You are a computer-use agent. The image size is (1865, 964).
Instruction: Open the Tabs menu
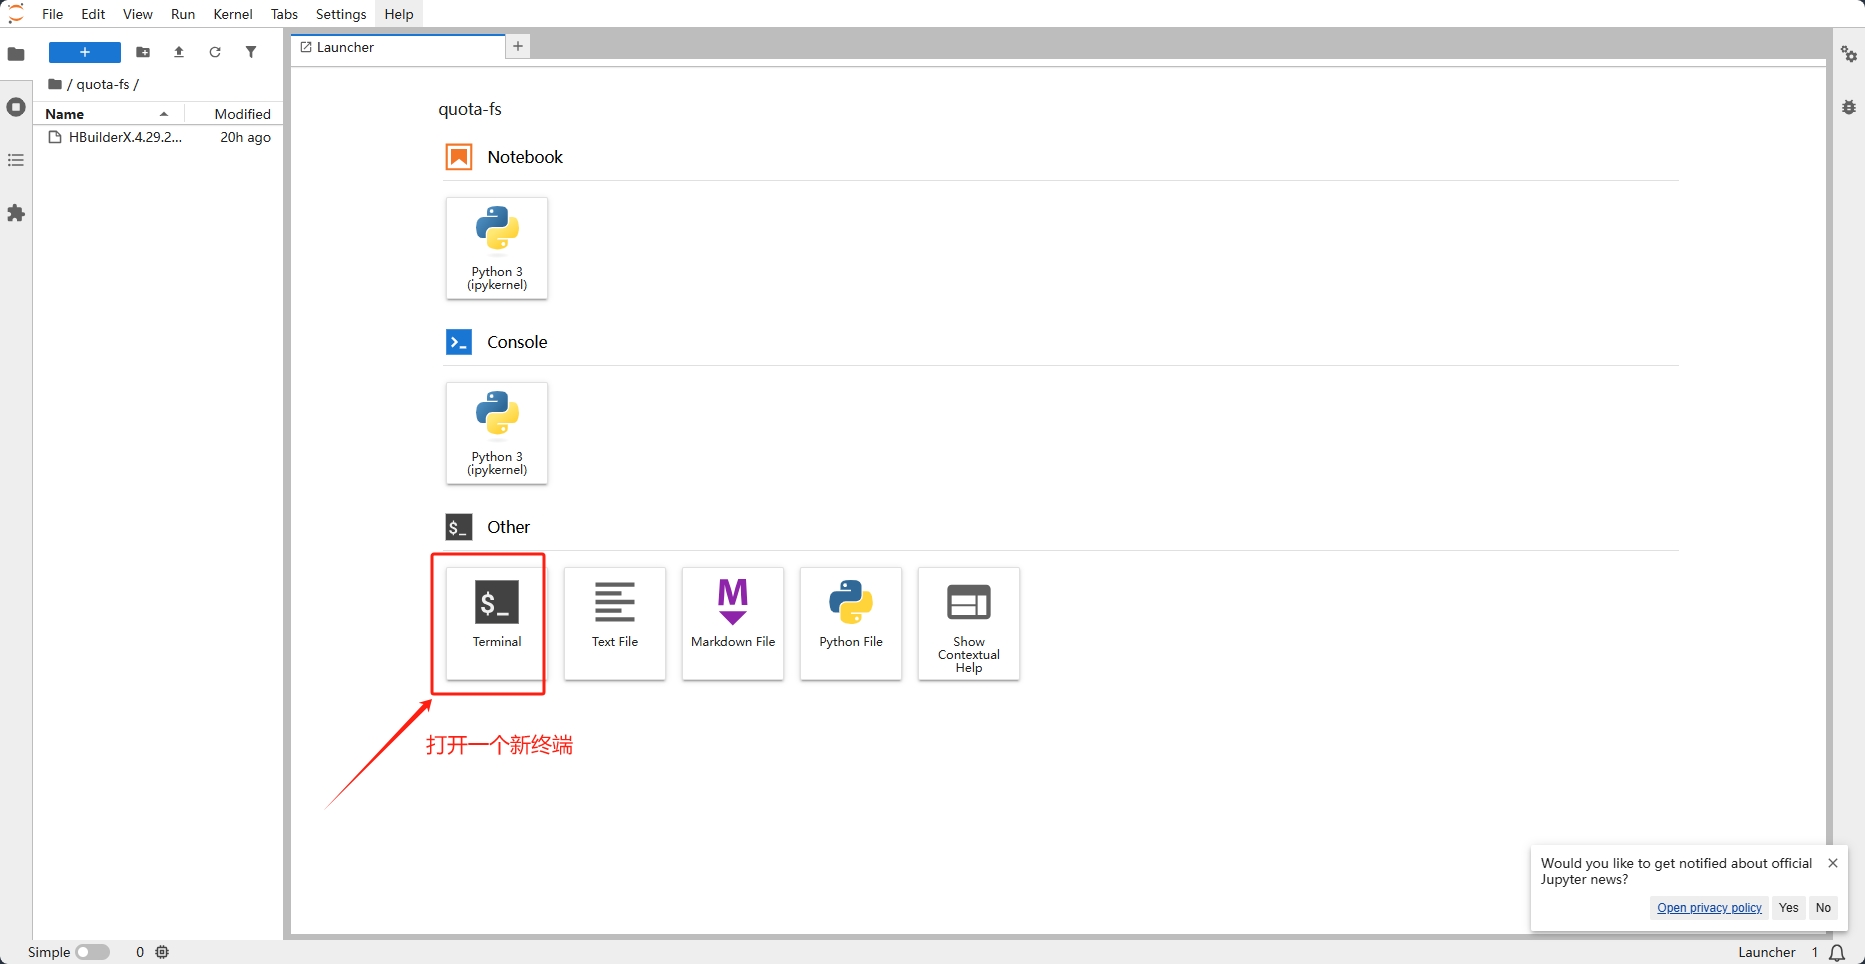tap(284, 14)
